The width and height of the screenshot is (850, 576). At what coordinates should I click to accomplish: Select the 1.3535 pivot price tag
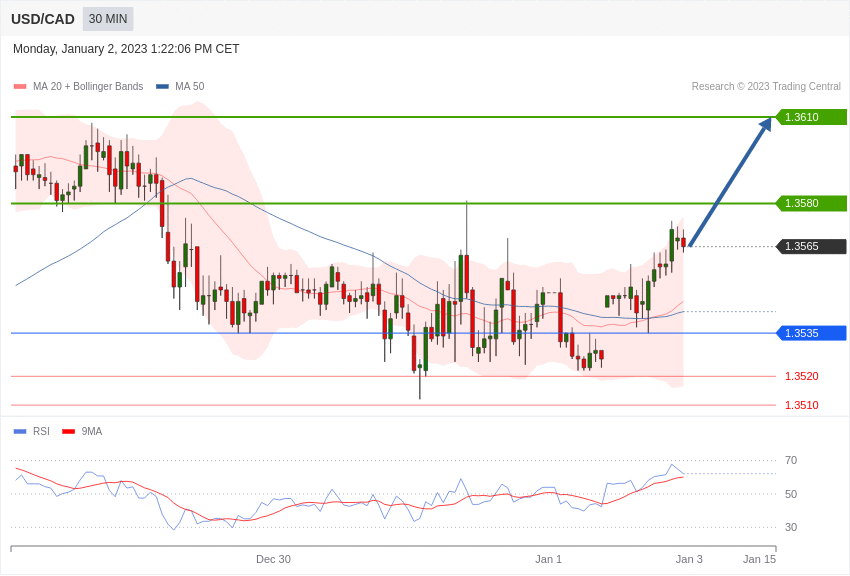(x=811, y=333)
